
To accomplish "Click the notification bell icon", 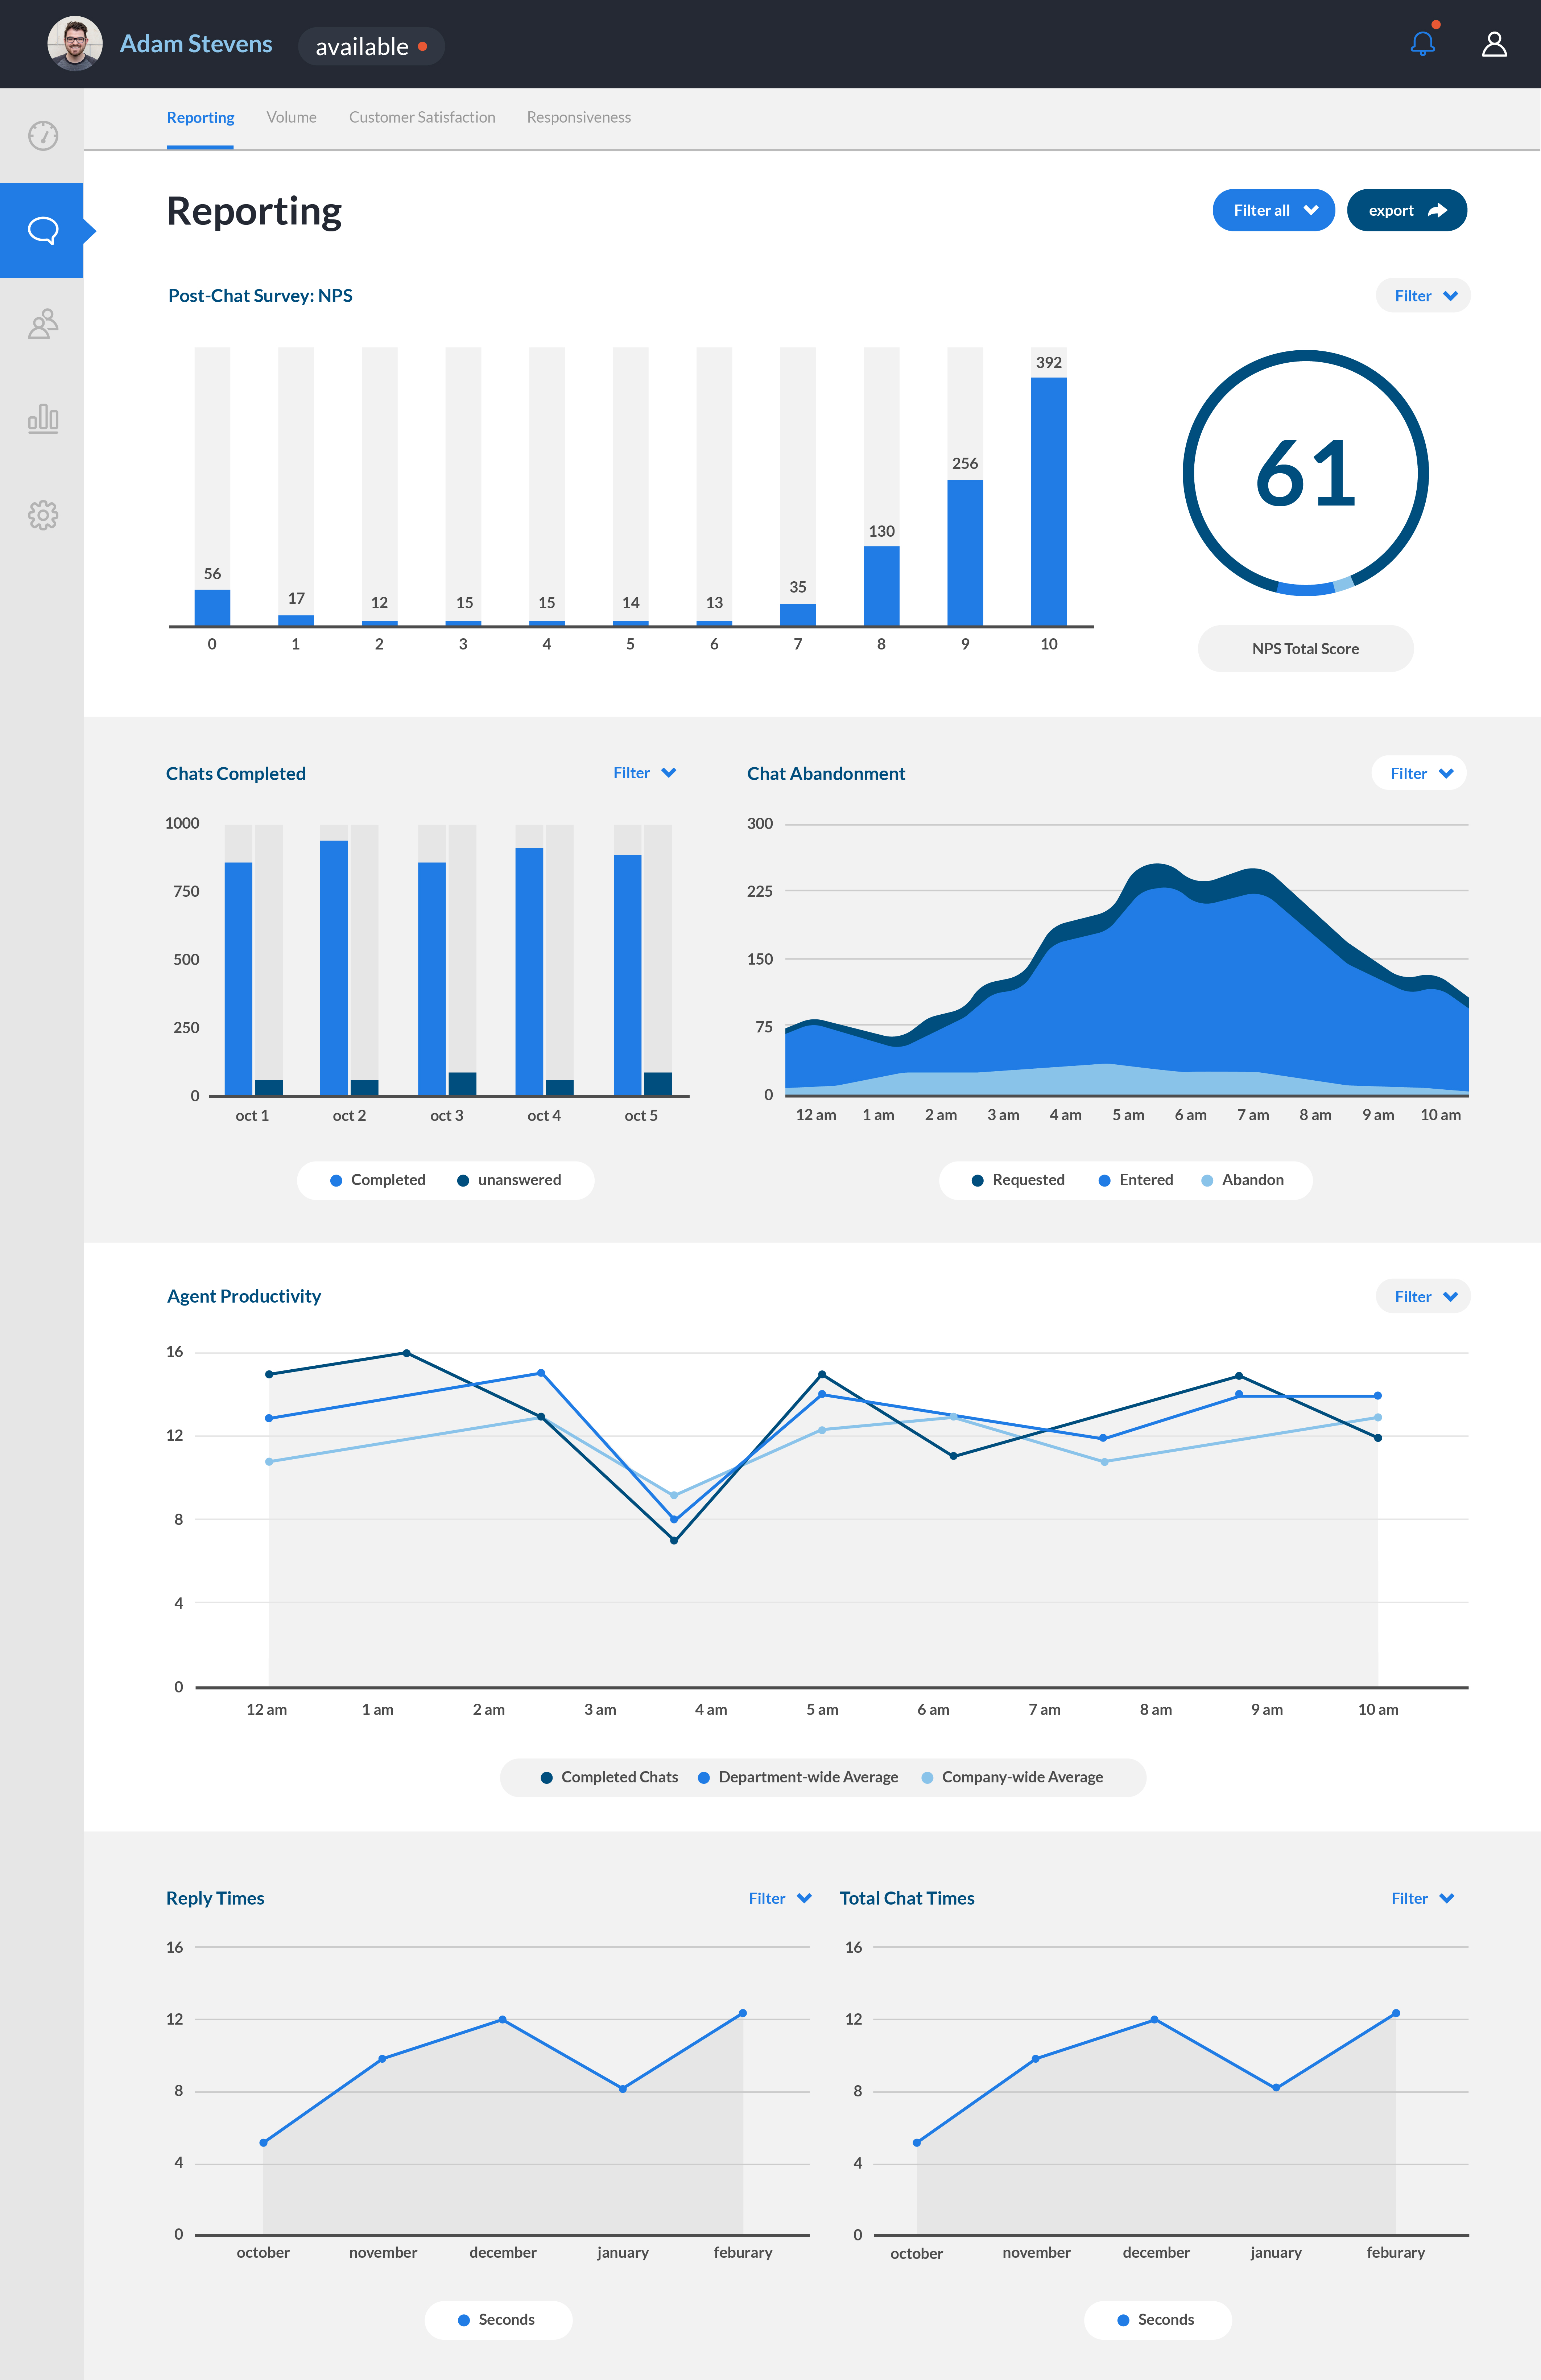I will pyautogui.click(x=1422, y=44).
